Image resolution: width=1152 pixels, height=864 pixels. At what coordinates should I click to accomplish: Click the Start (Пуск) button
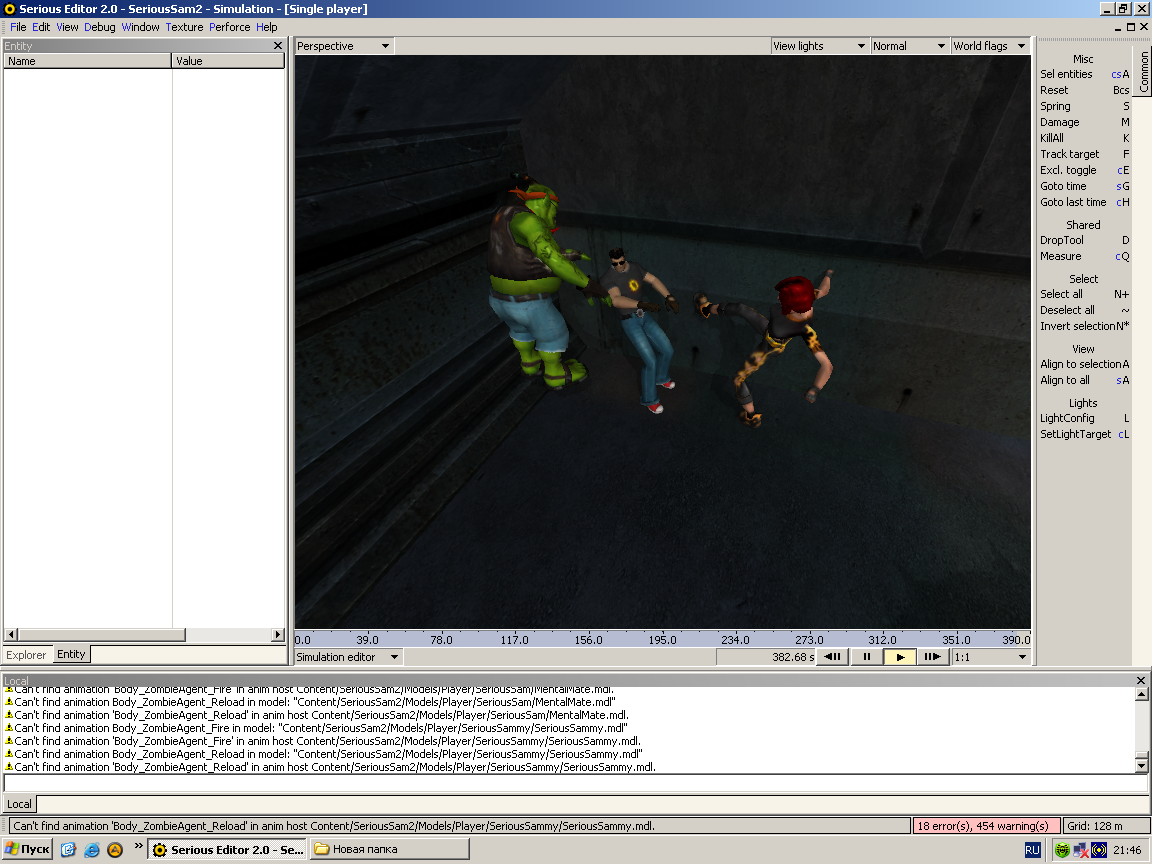coord(28,849)
